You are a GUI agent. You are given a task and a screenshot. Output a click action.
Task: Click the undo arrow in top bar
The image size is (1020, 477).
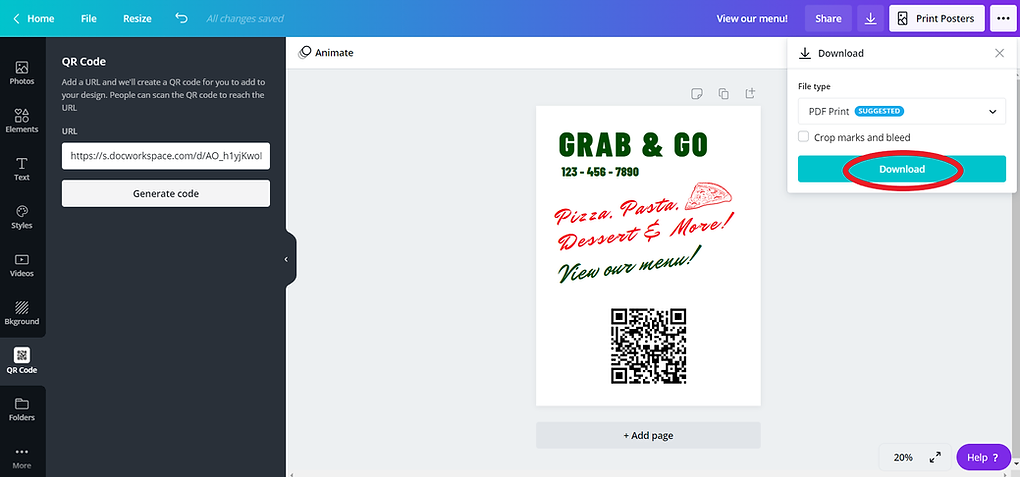coord(181,18)
